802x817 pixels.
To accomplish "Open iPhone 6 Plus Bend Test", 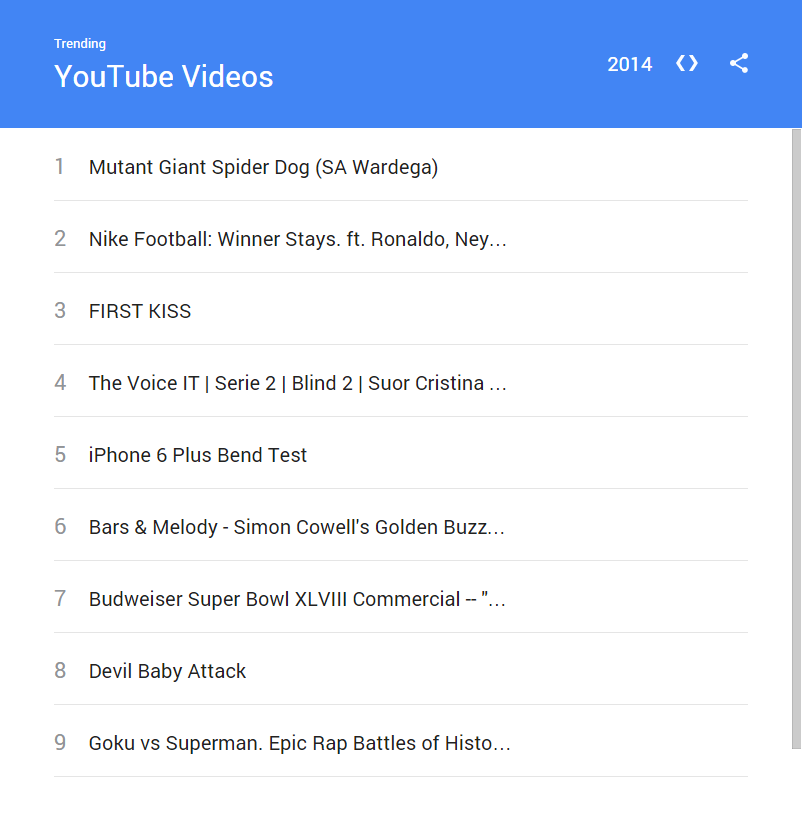I will click(x=197, y=455).
